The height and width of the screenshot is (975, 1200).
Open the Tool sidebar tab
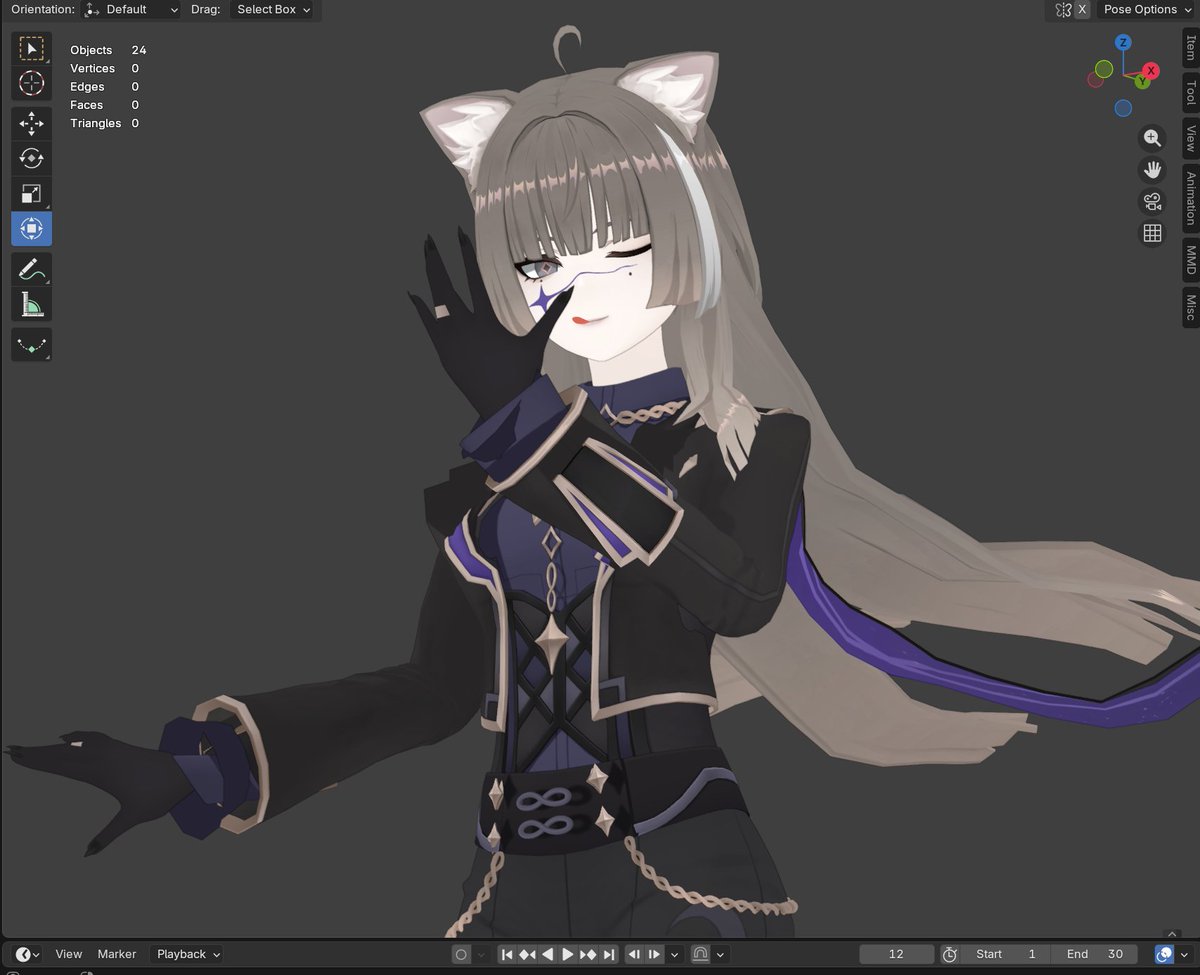1190,94
